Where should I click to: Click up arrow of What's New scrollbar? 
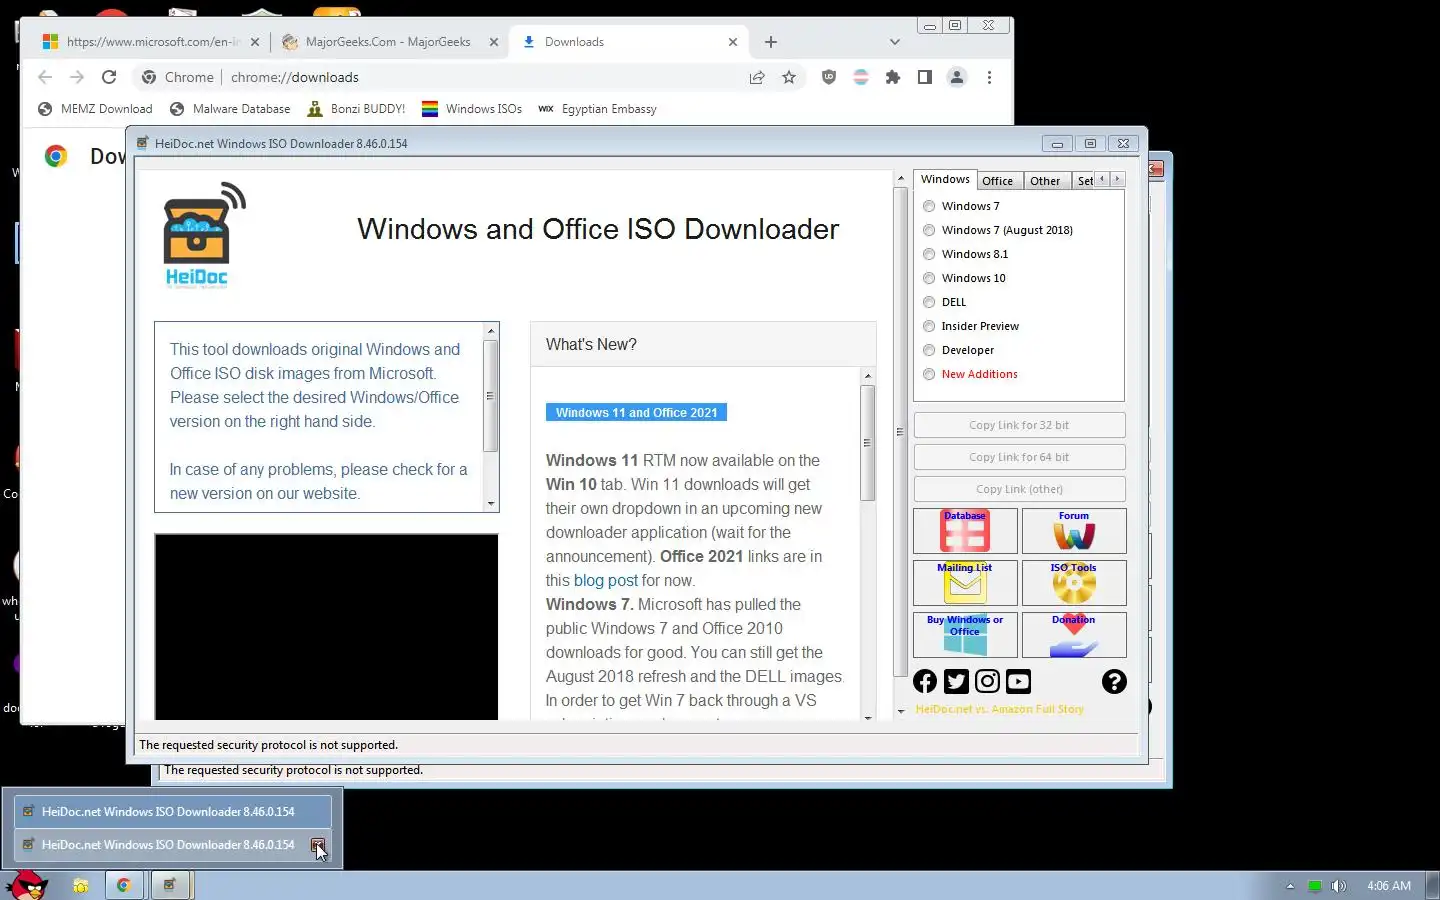[x=867, y=376]
